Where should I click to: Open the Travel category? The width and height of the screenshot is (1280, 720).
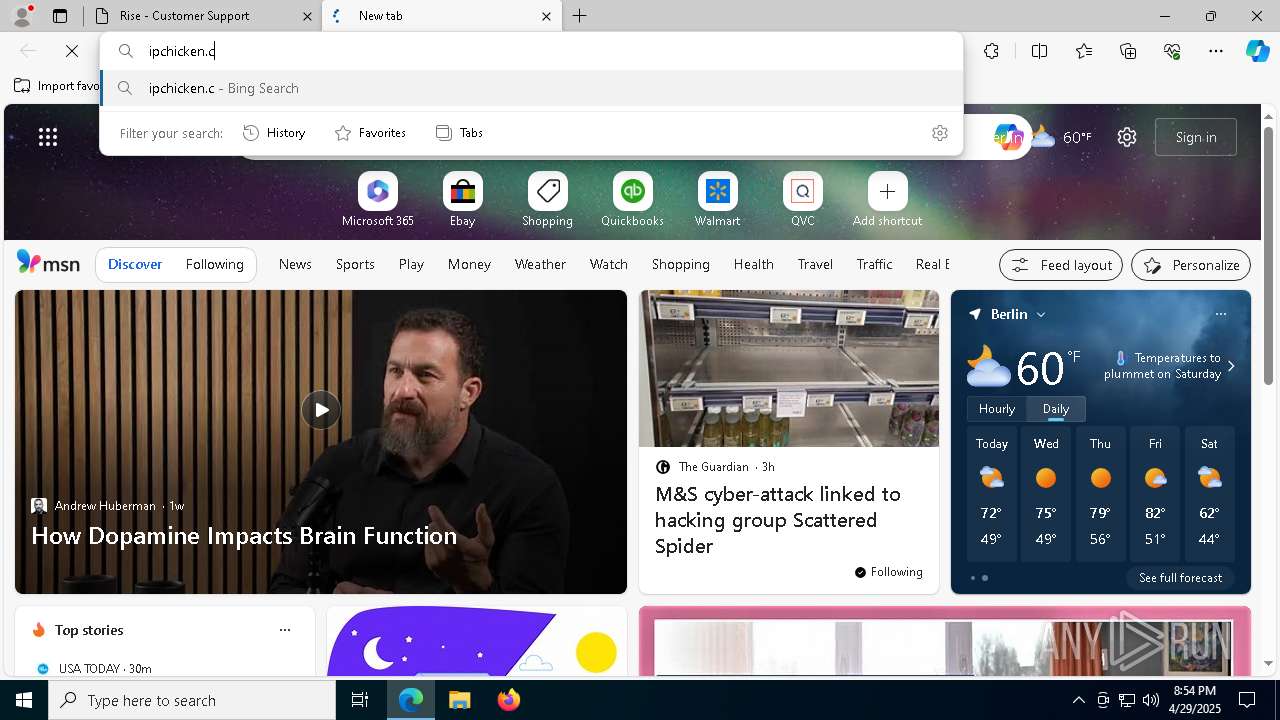pos(815,264)
